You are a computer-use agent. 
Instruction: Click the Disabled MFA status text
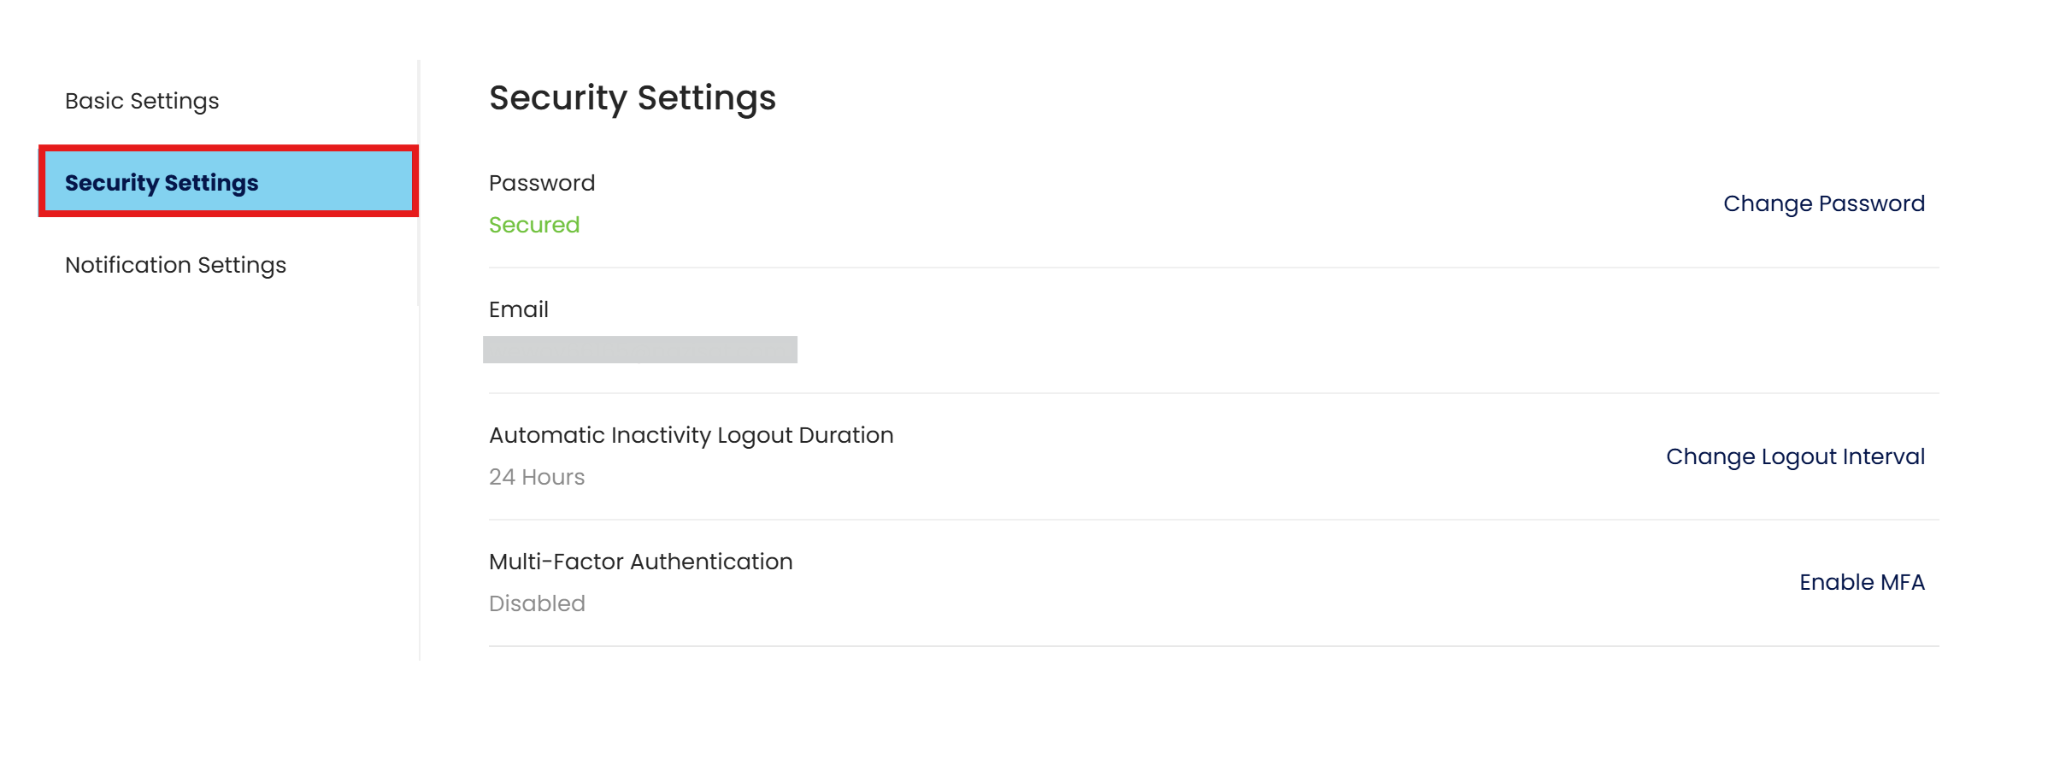click(x=537, y=604)
